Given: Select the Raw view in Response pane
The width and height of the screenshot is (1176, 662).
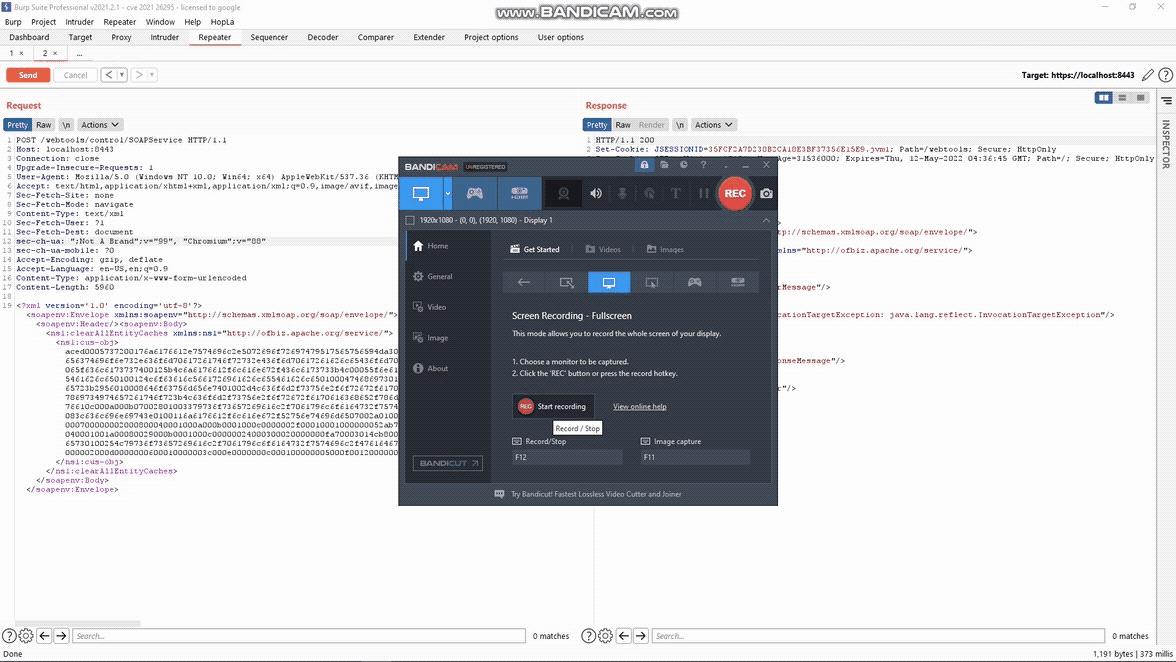Looking at the screenshot, I should pos(622,125).
